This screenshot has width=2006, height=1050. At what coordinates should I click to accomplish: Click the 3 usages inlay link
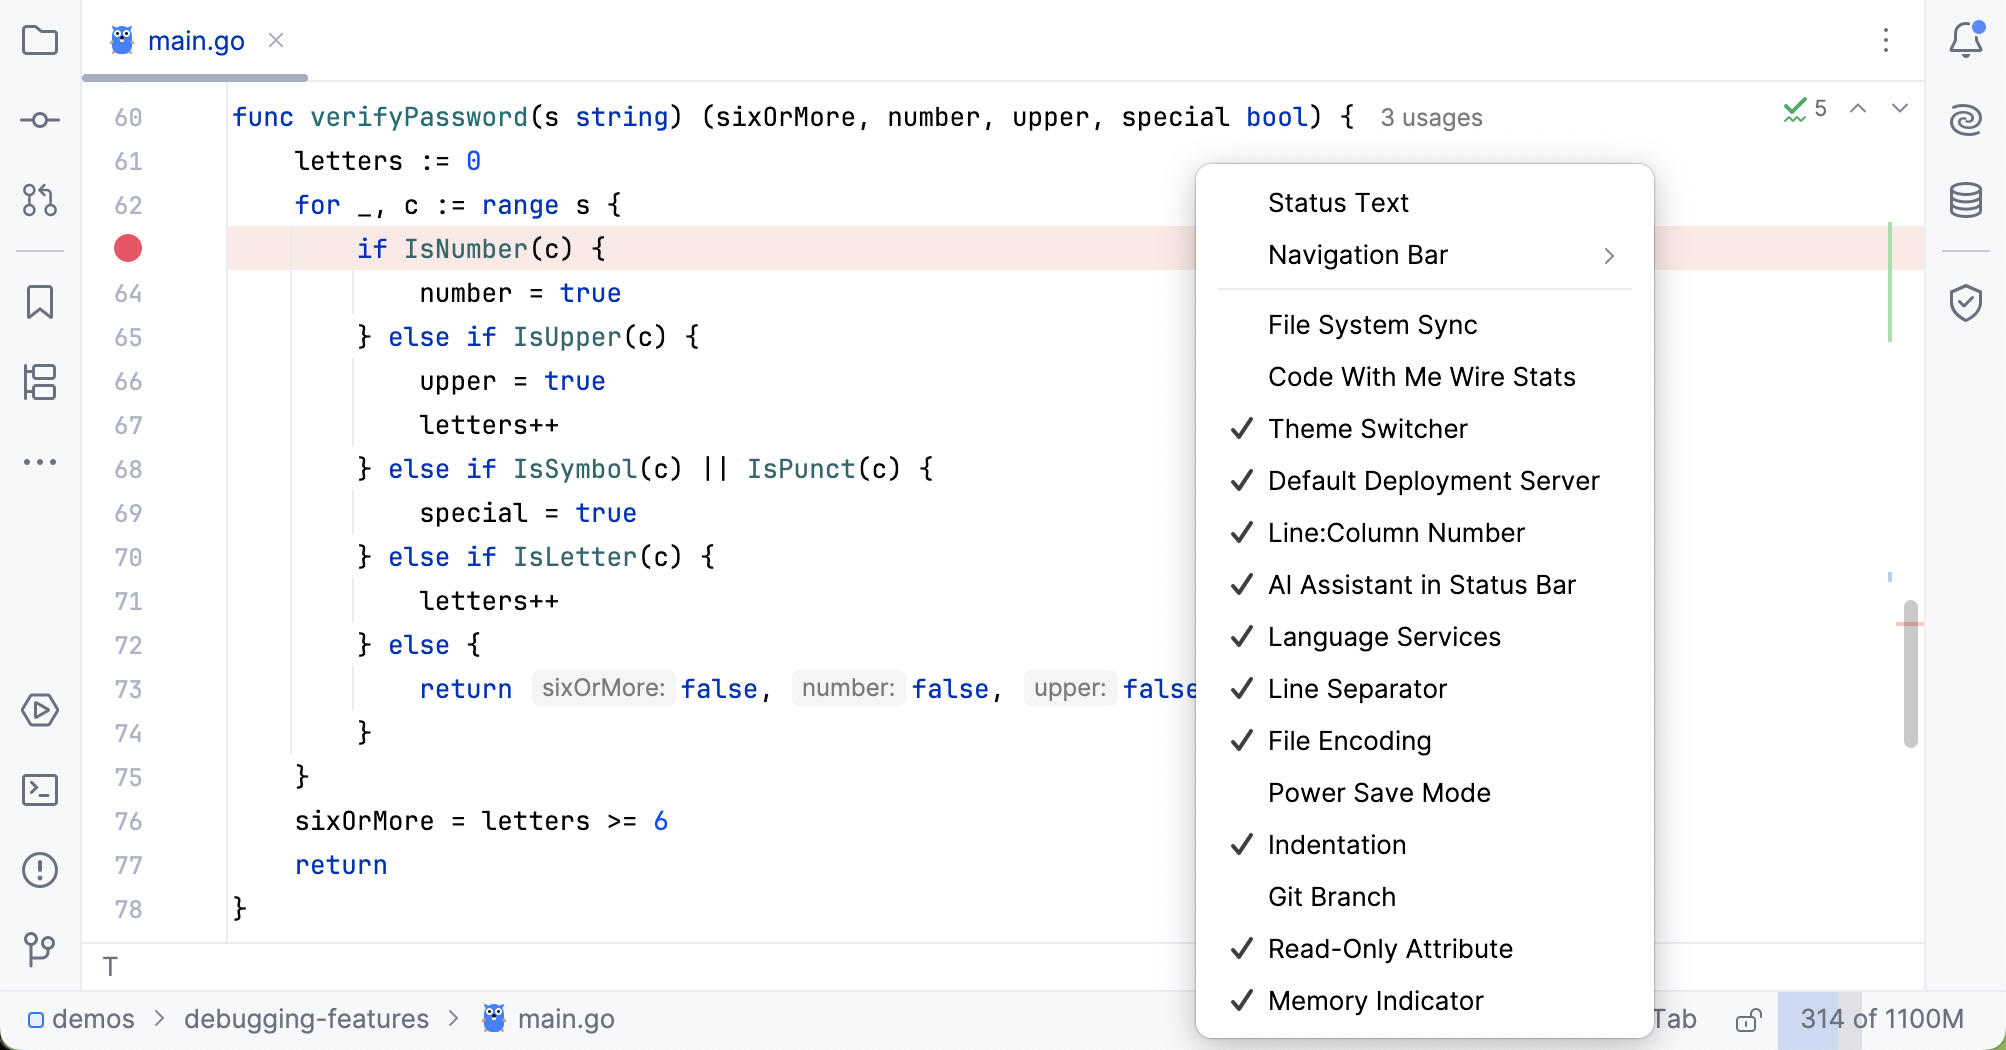(x=1431, y=118)
